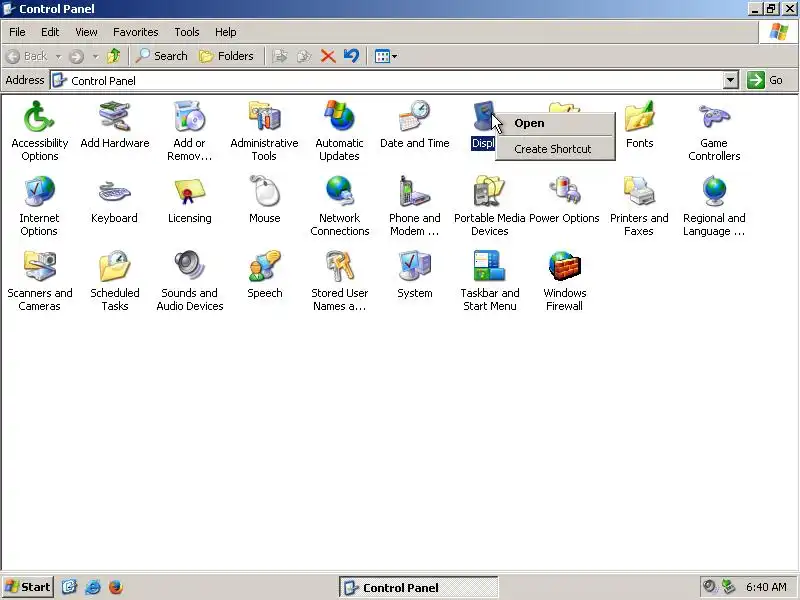Click the Copy To toolbar icon

[x=304, y=56]
